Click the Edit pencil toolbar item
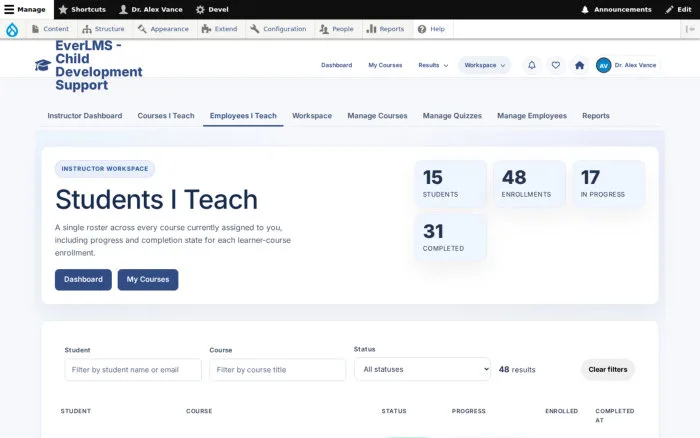Screen dimensions: 700x438 tap(678, 9)
